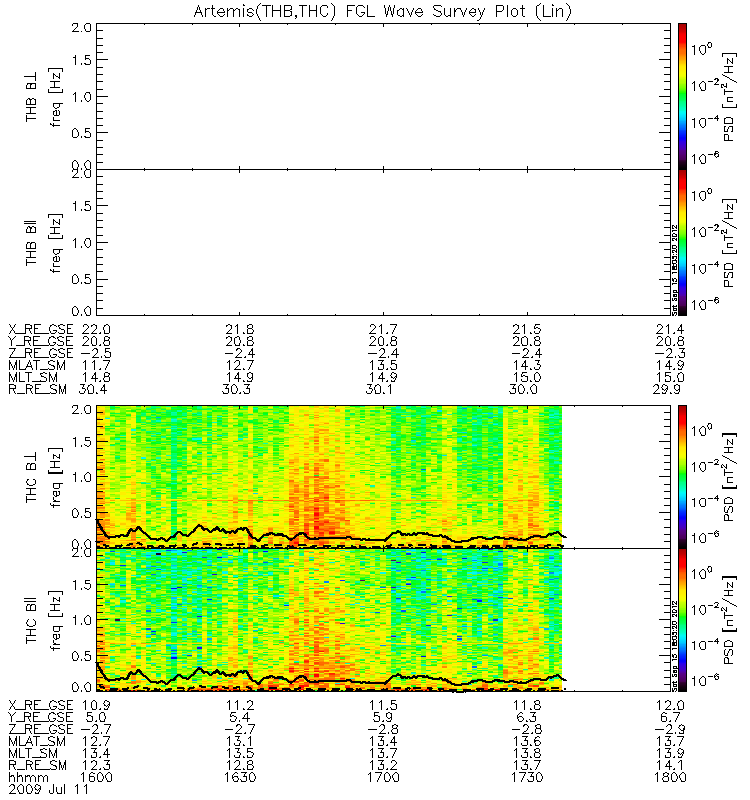The width and height of the screenshot is (750, 800).
Task: Select the 'THC B∥' axis label
Action: [x=32, y=620]
